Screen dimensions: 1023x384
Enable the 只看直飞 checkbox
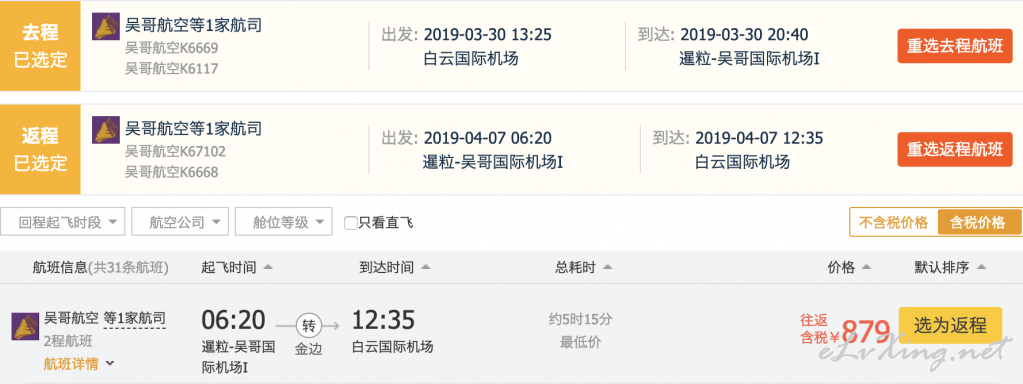[x=351, y=223]
